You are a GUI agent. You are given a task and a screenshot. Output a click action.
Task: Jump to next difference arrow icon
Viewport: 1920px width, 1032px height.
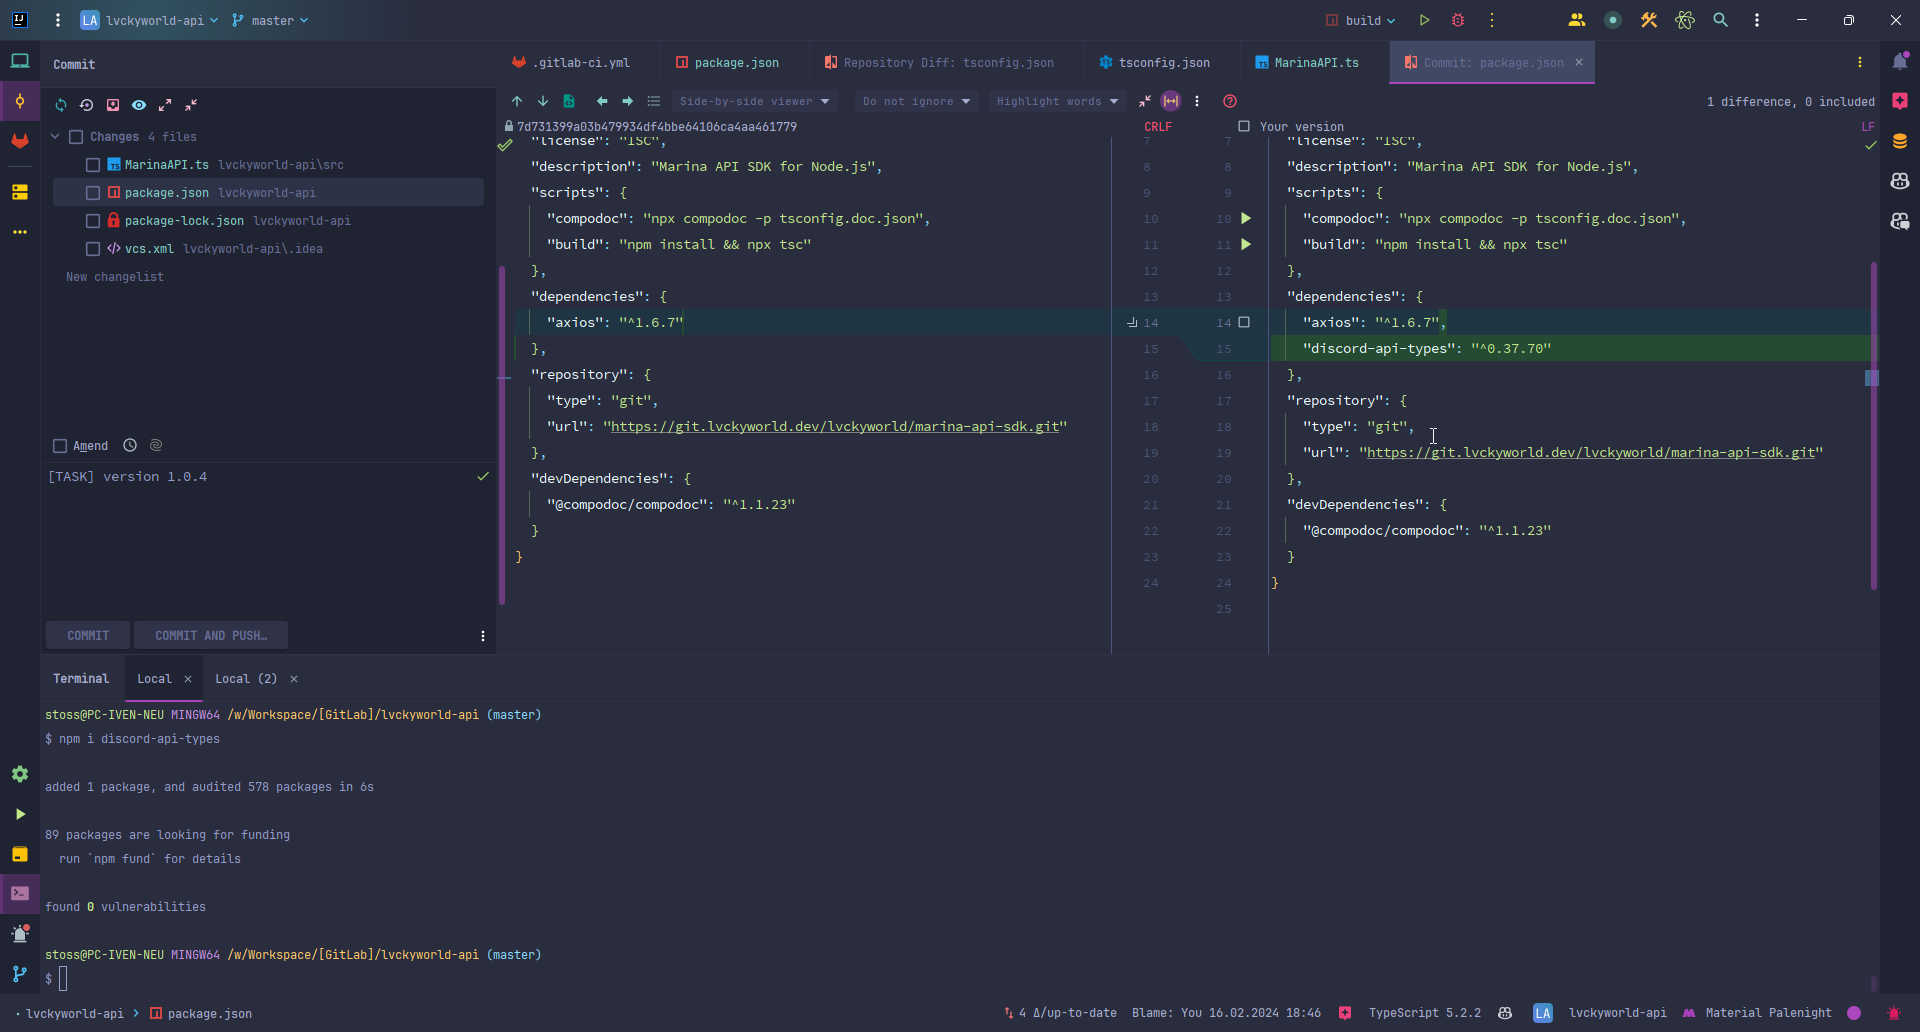tap(543, 101)
